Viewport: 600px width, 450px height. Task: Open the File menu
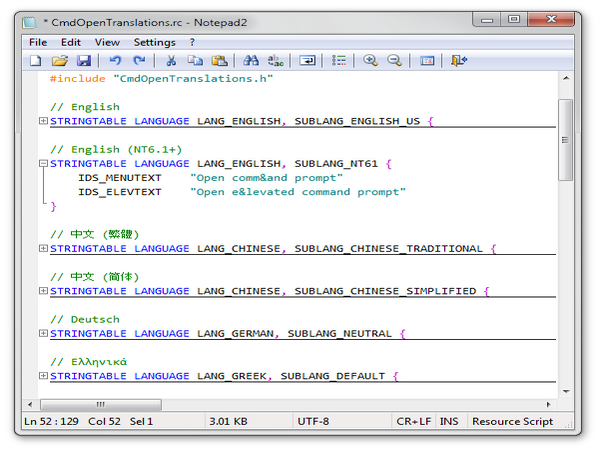coord(38,42)
